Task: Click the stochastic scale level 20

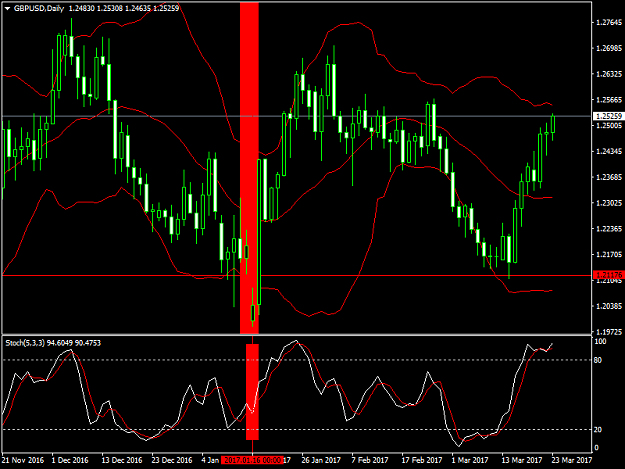Action: (598, 430)
